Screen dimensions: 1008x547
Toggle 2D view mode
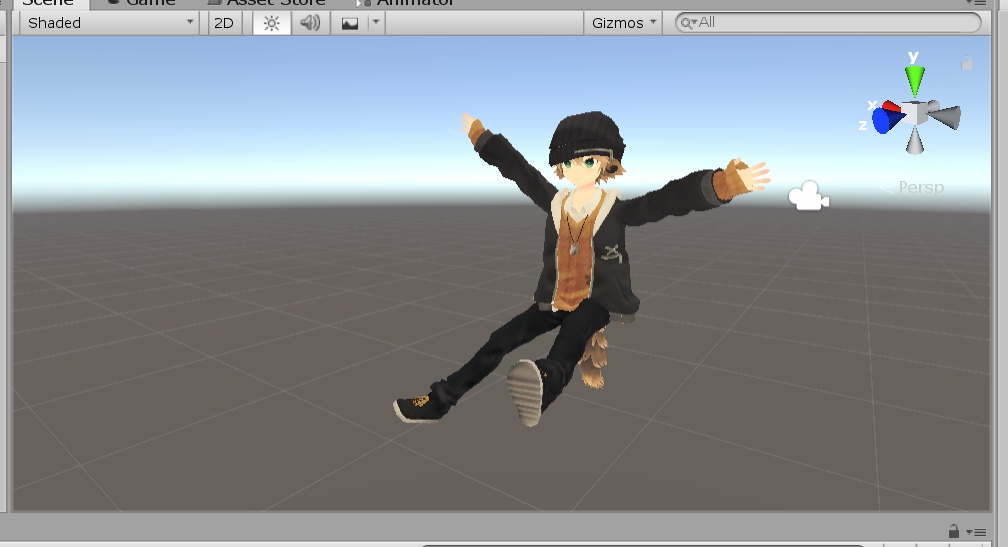pos(224,23)
